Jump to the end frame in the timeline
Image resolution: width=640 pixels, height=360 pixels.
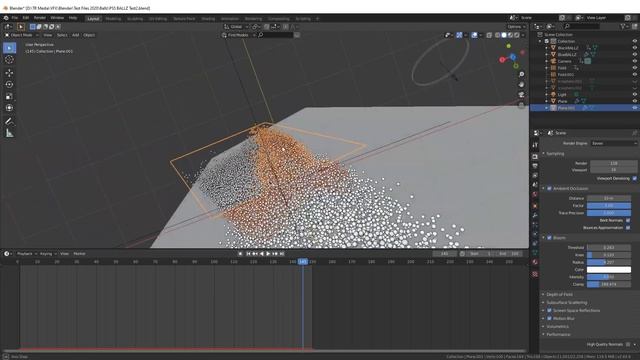(282, 254)
